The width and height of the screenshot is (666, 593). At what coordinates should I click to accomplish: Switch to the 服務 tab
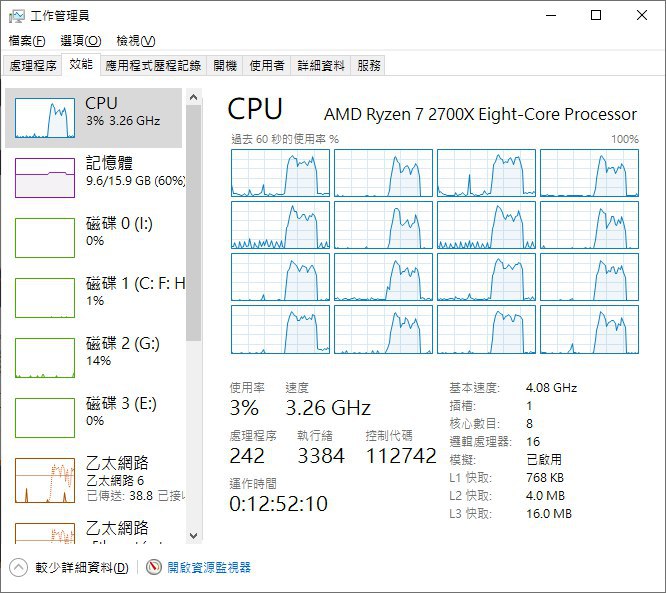368,65
